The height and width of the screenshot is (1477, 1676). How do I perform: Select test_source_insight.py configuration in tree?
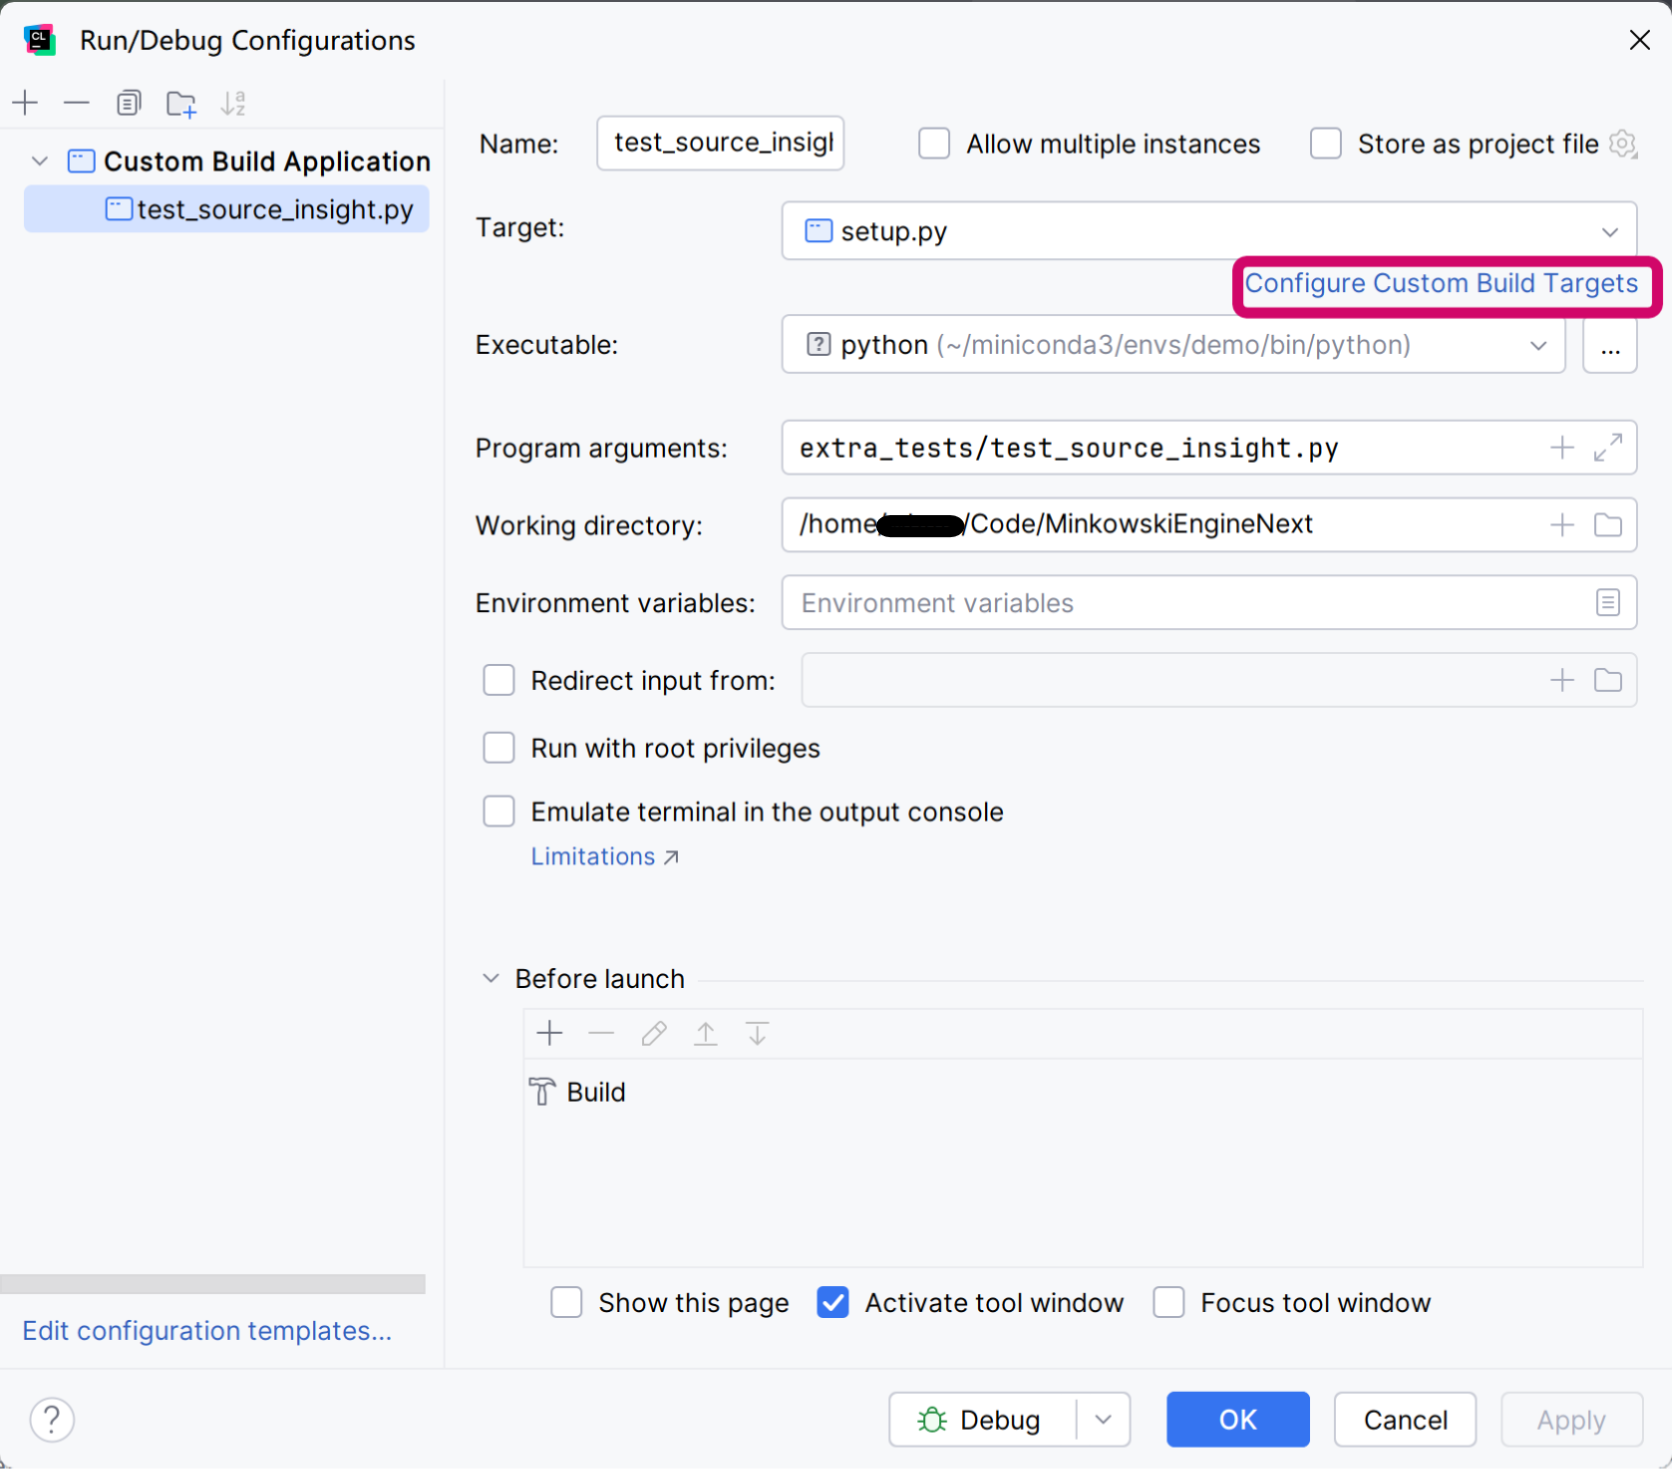[274, 209]
